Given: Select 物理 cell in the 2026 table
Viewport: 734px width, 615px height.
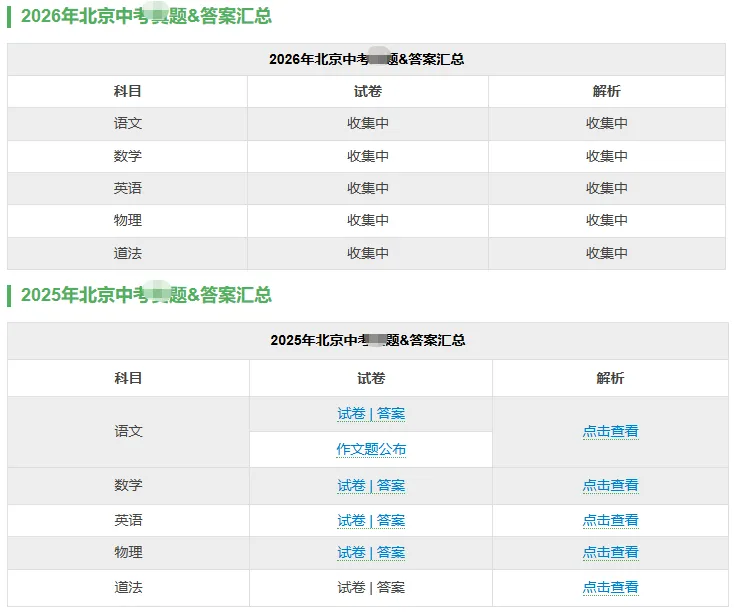Looking at the screenshot, I should pos(127,220).
